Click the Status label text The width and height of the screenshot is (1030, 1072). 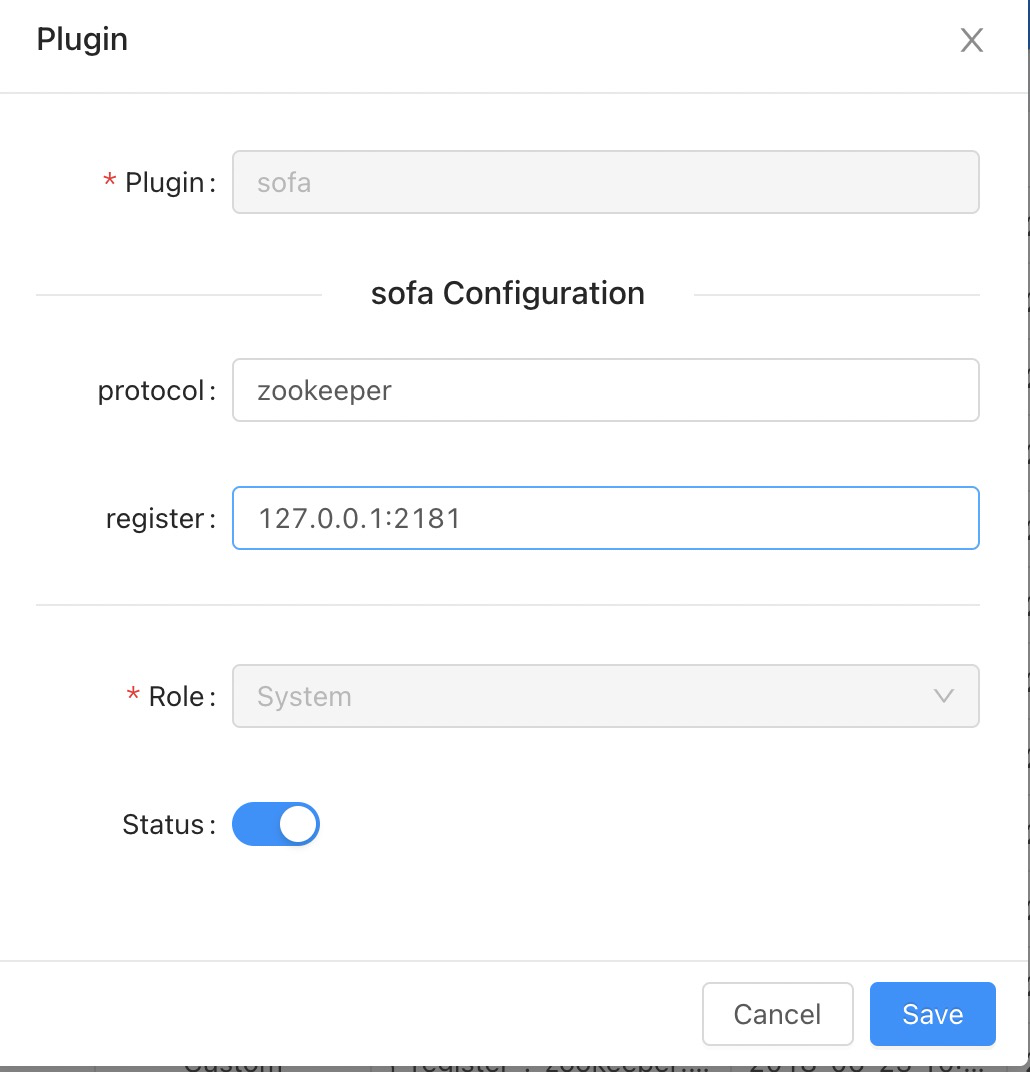tap(164, 825)
